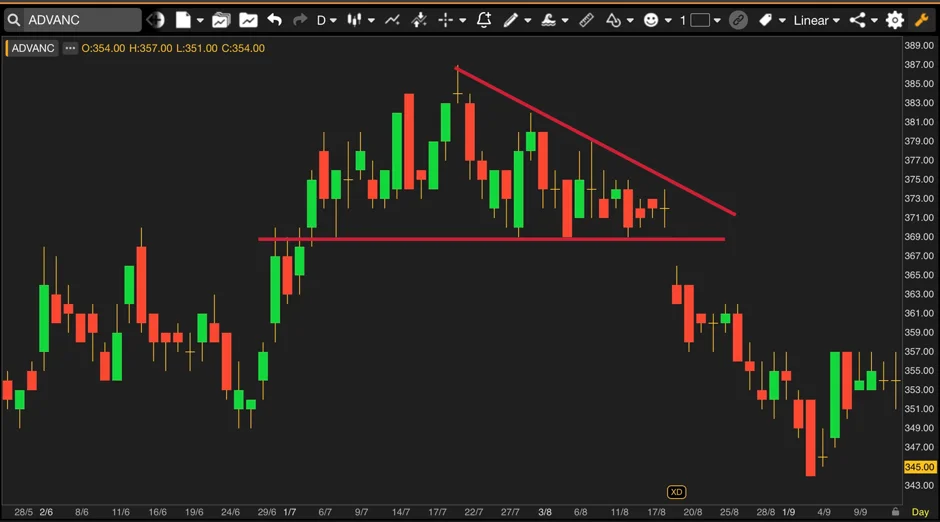Viewport: 940px width, 522px height.
Task: Click the new chart page icon
Action: [183, 20]
